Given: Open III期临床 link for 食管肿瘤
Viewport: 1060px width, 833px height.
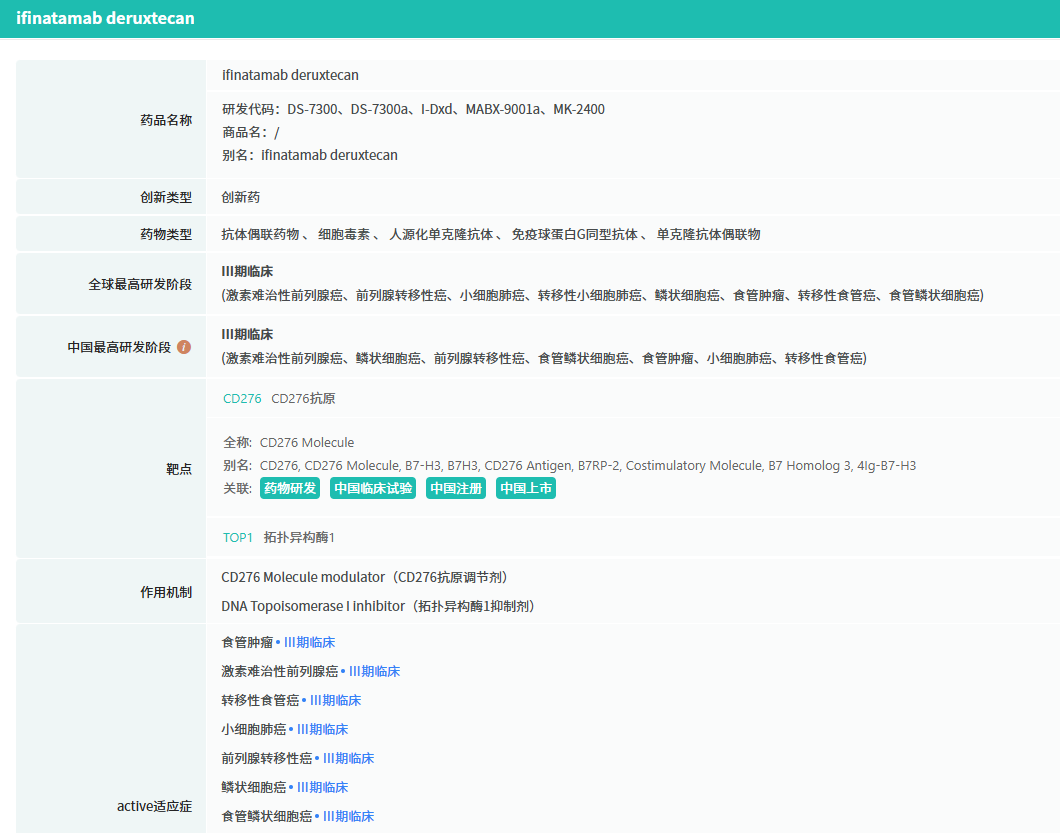Looking at the screenshot, I should (309, 642).
